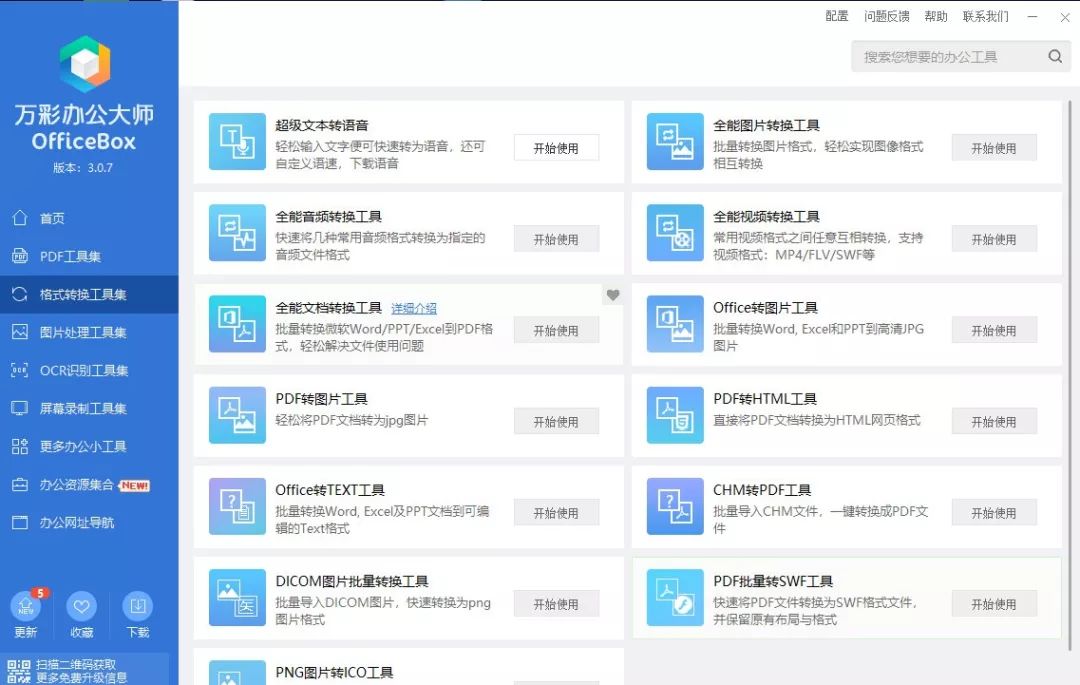
Task: Click 开始使用 for PDF批量转SWF工具
Action: coord(994,604)
